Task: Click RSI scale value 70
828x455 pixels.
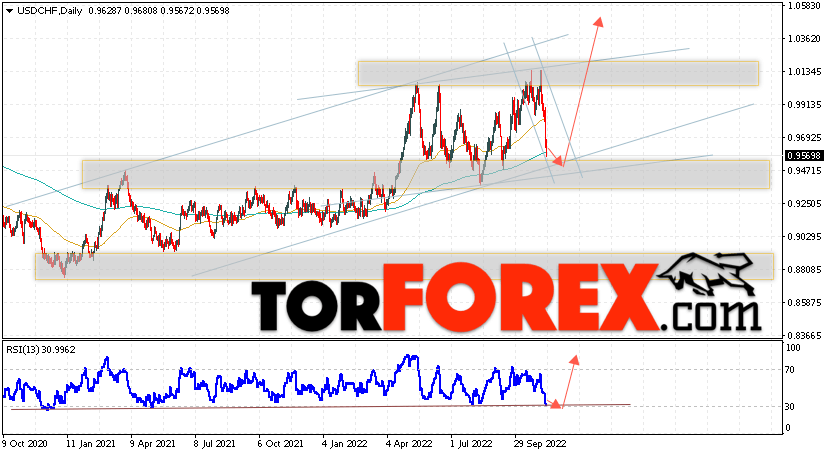Action: coord(790,370)
